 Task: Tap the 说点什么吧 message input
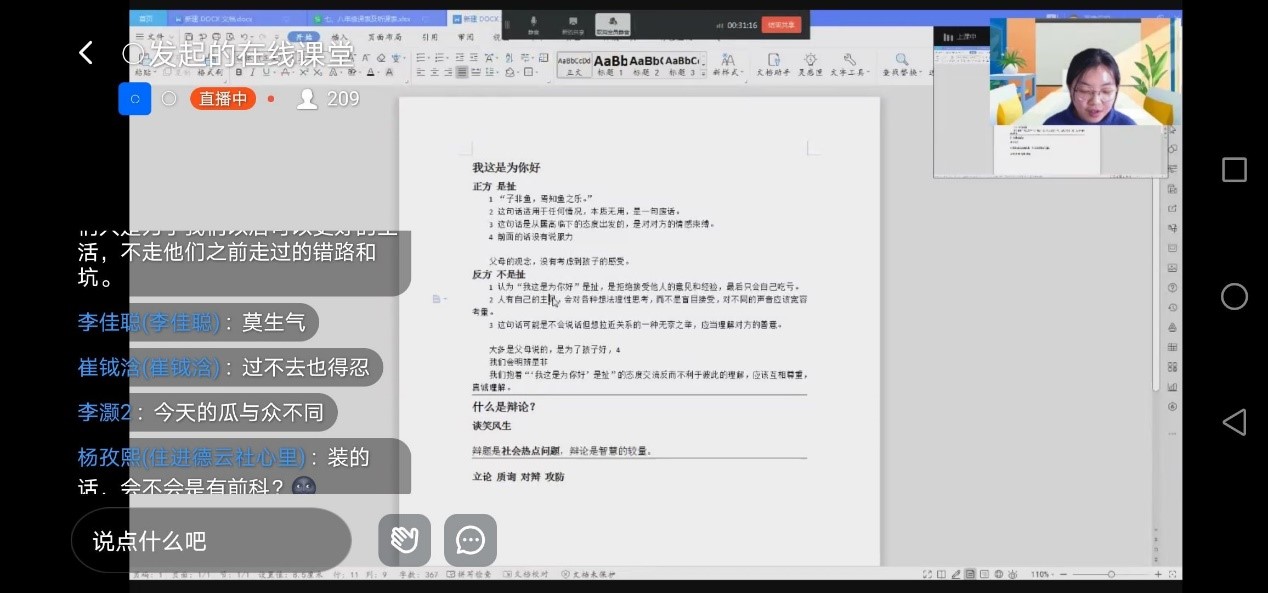[x=211, y=540]
